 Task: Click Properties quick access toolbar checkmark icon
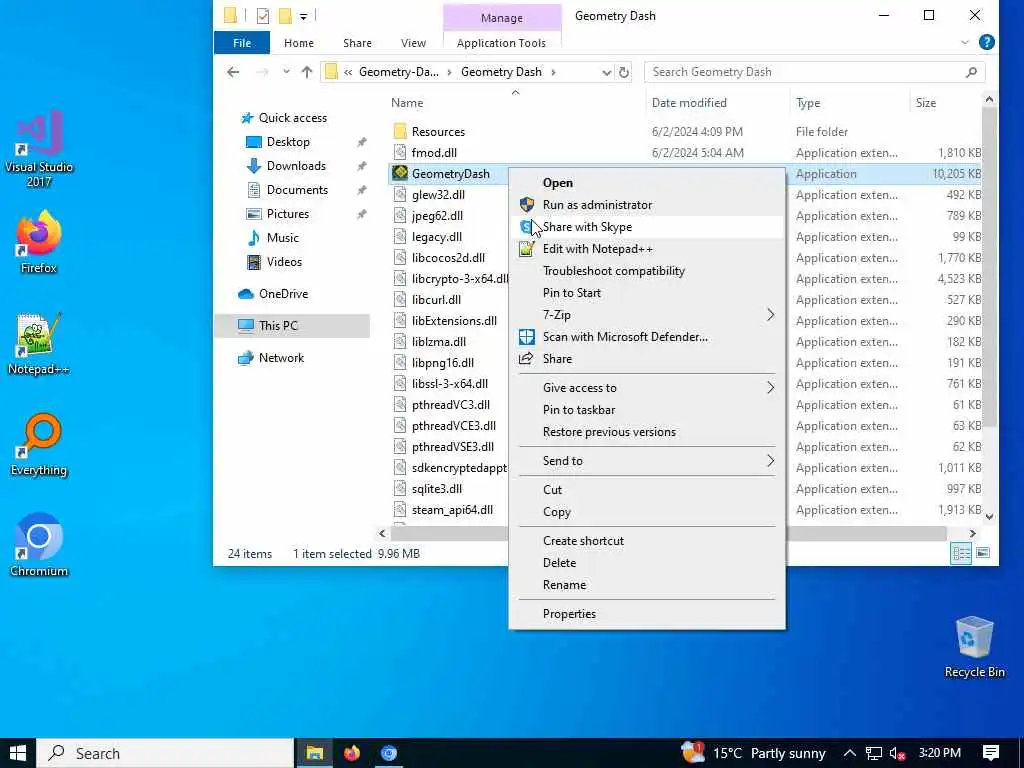(263, 16)
